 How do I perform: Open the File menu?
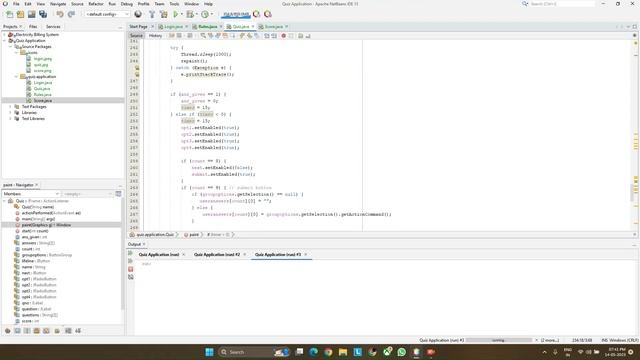16,4
